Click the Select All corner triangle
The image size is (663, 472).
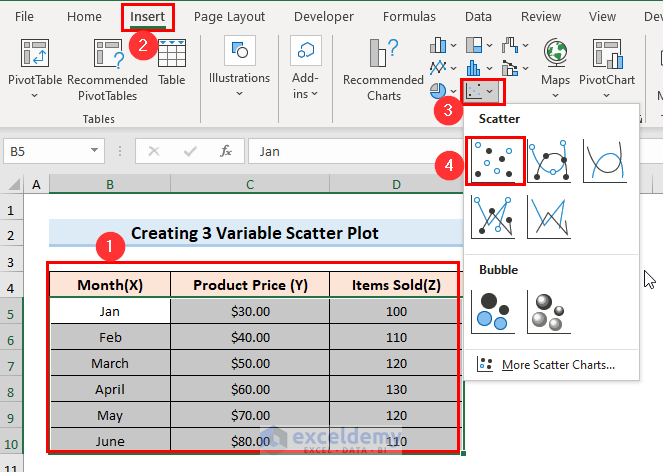[14, 184]
